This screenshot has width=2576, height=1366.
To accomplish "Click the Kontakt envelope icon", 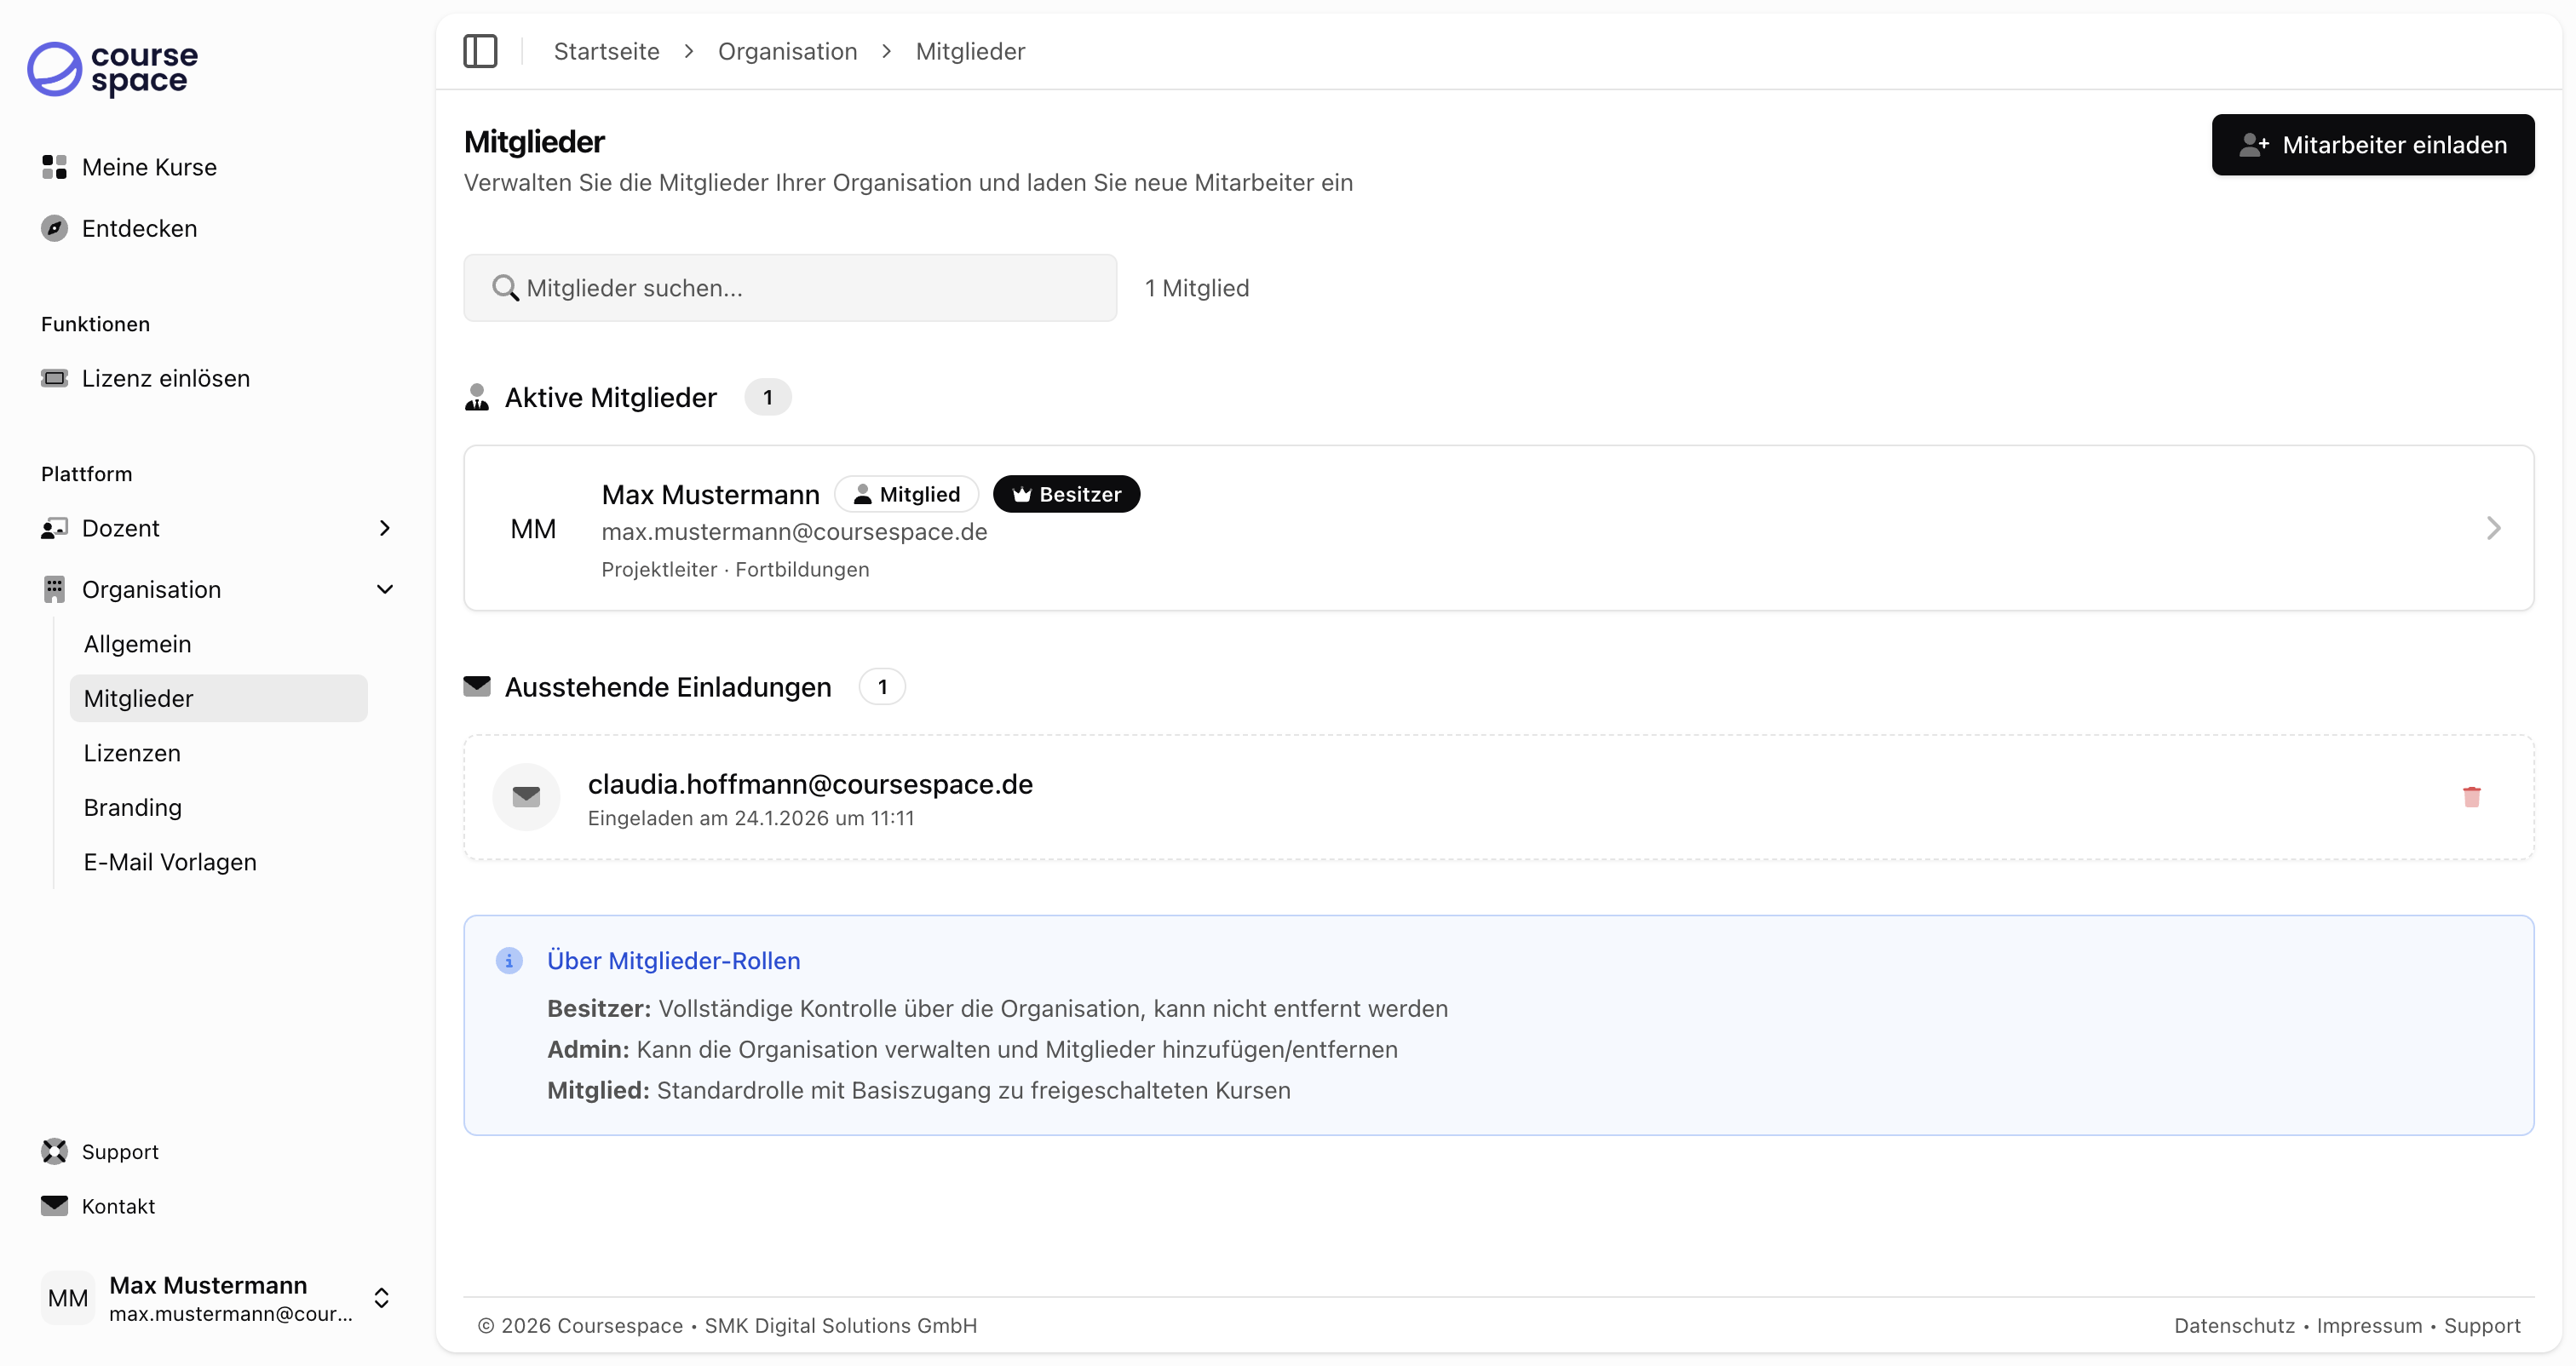I will 54,1205.
